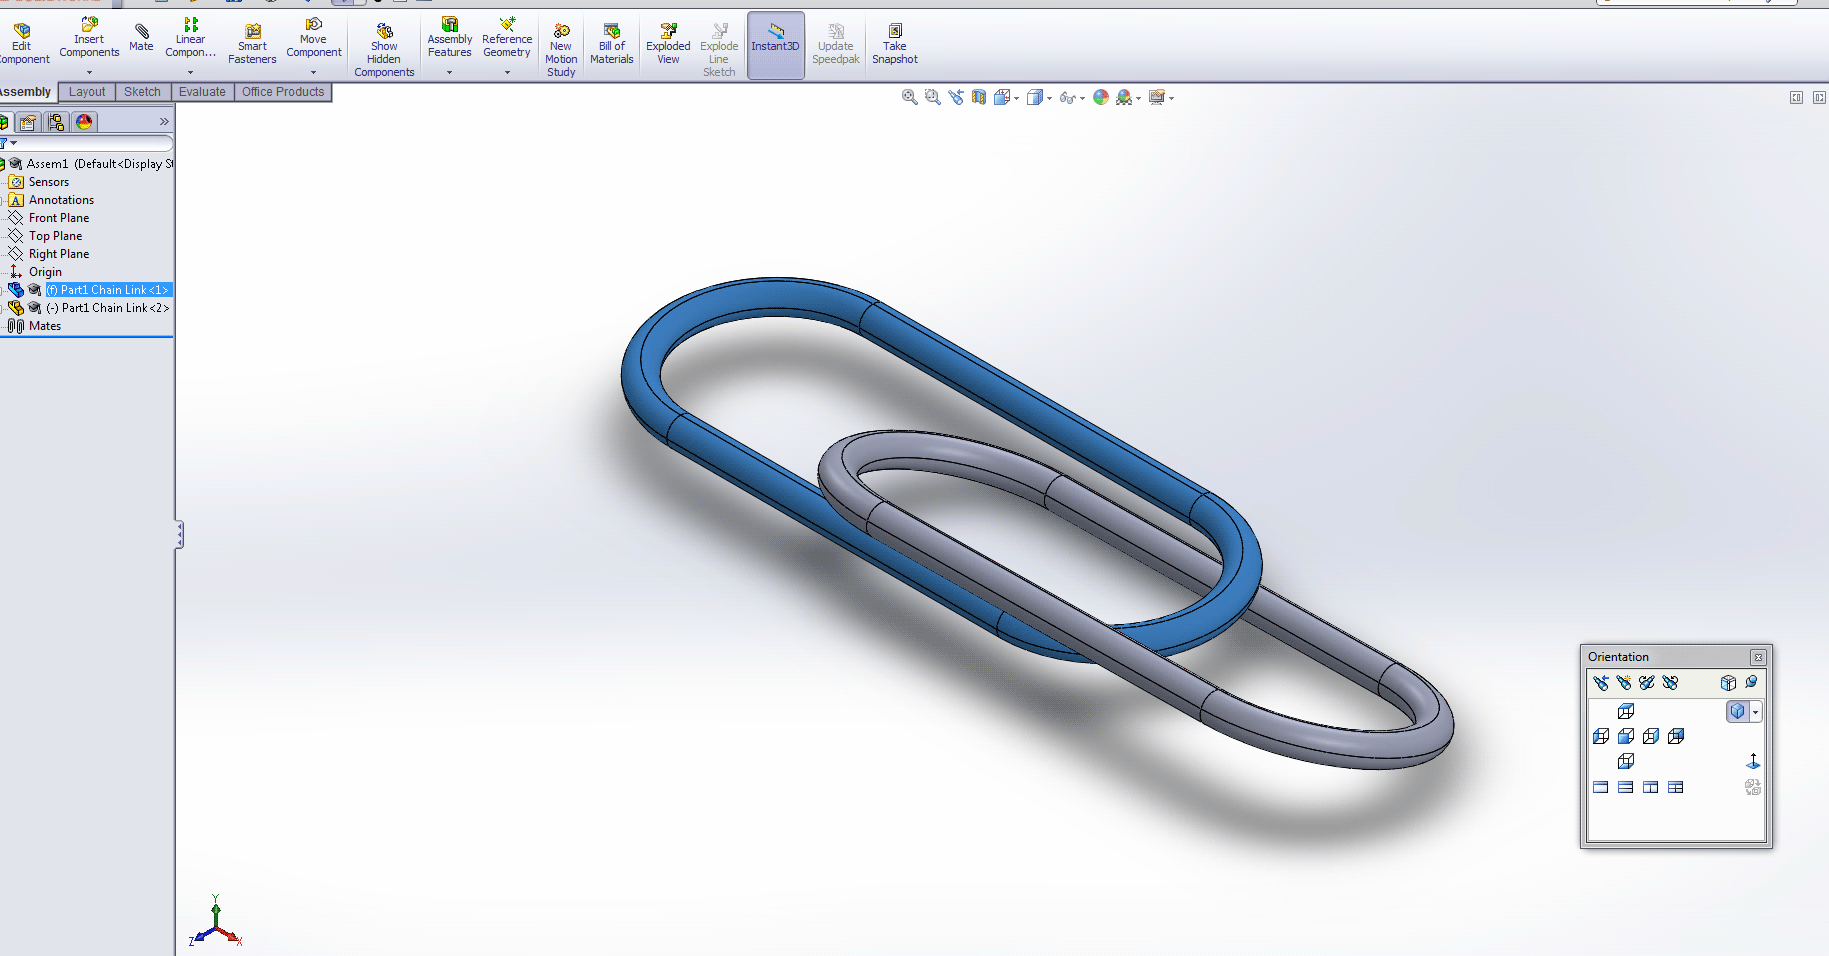1829x956 pixels.
Task: Click Smart Fasteners in the toolbar
Action: click(x=252, y=45)
